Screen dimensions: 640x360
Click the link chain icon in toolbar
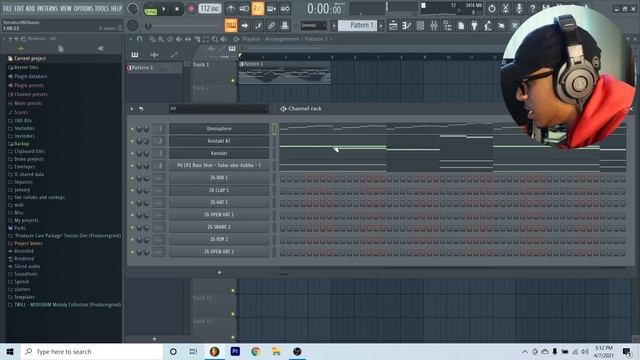click(271, 26)
